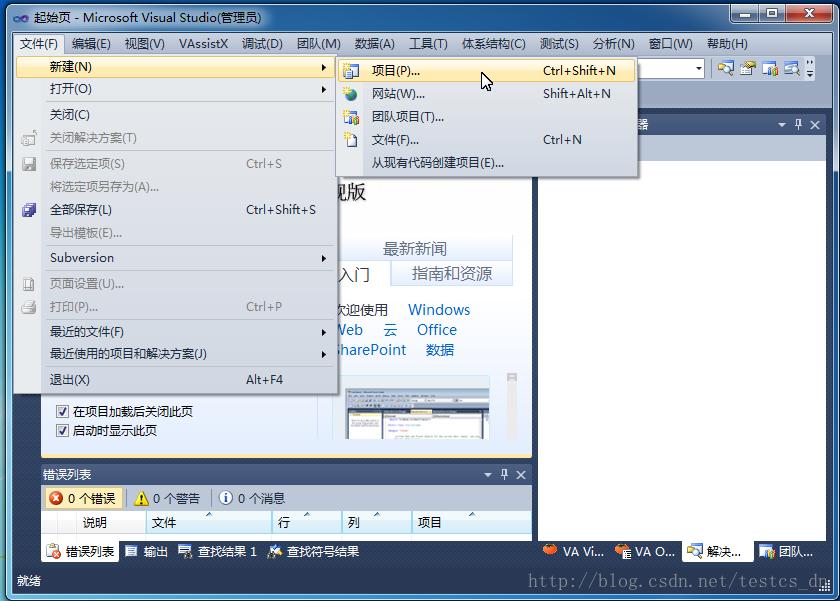The width and height of the screenshot is (840, 601).
Task: Click the 团队项目(T) icon in the submenu
Action: (351, 117)
